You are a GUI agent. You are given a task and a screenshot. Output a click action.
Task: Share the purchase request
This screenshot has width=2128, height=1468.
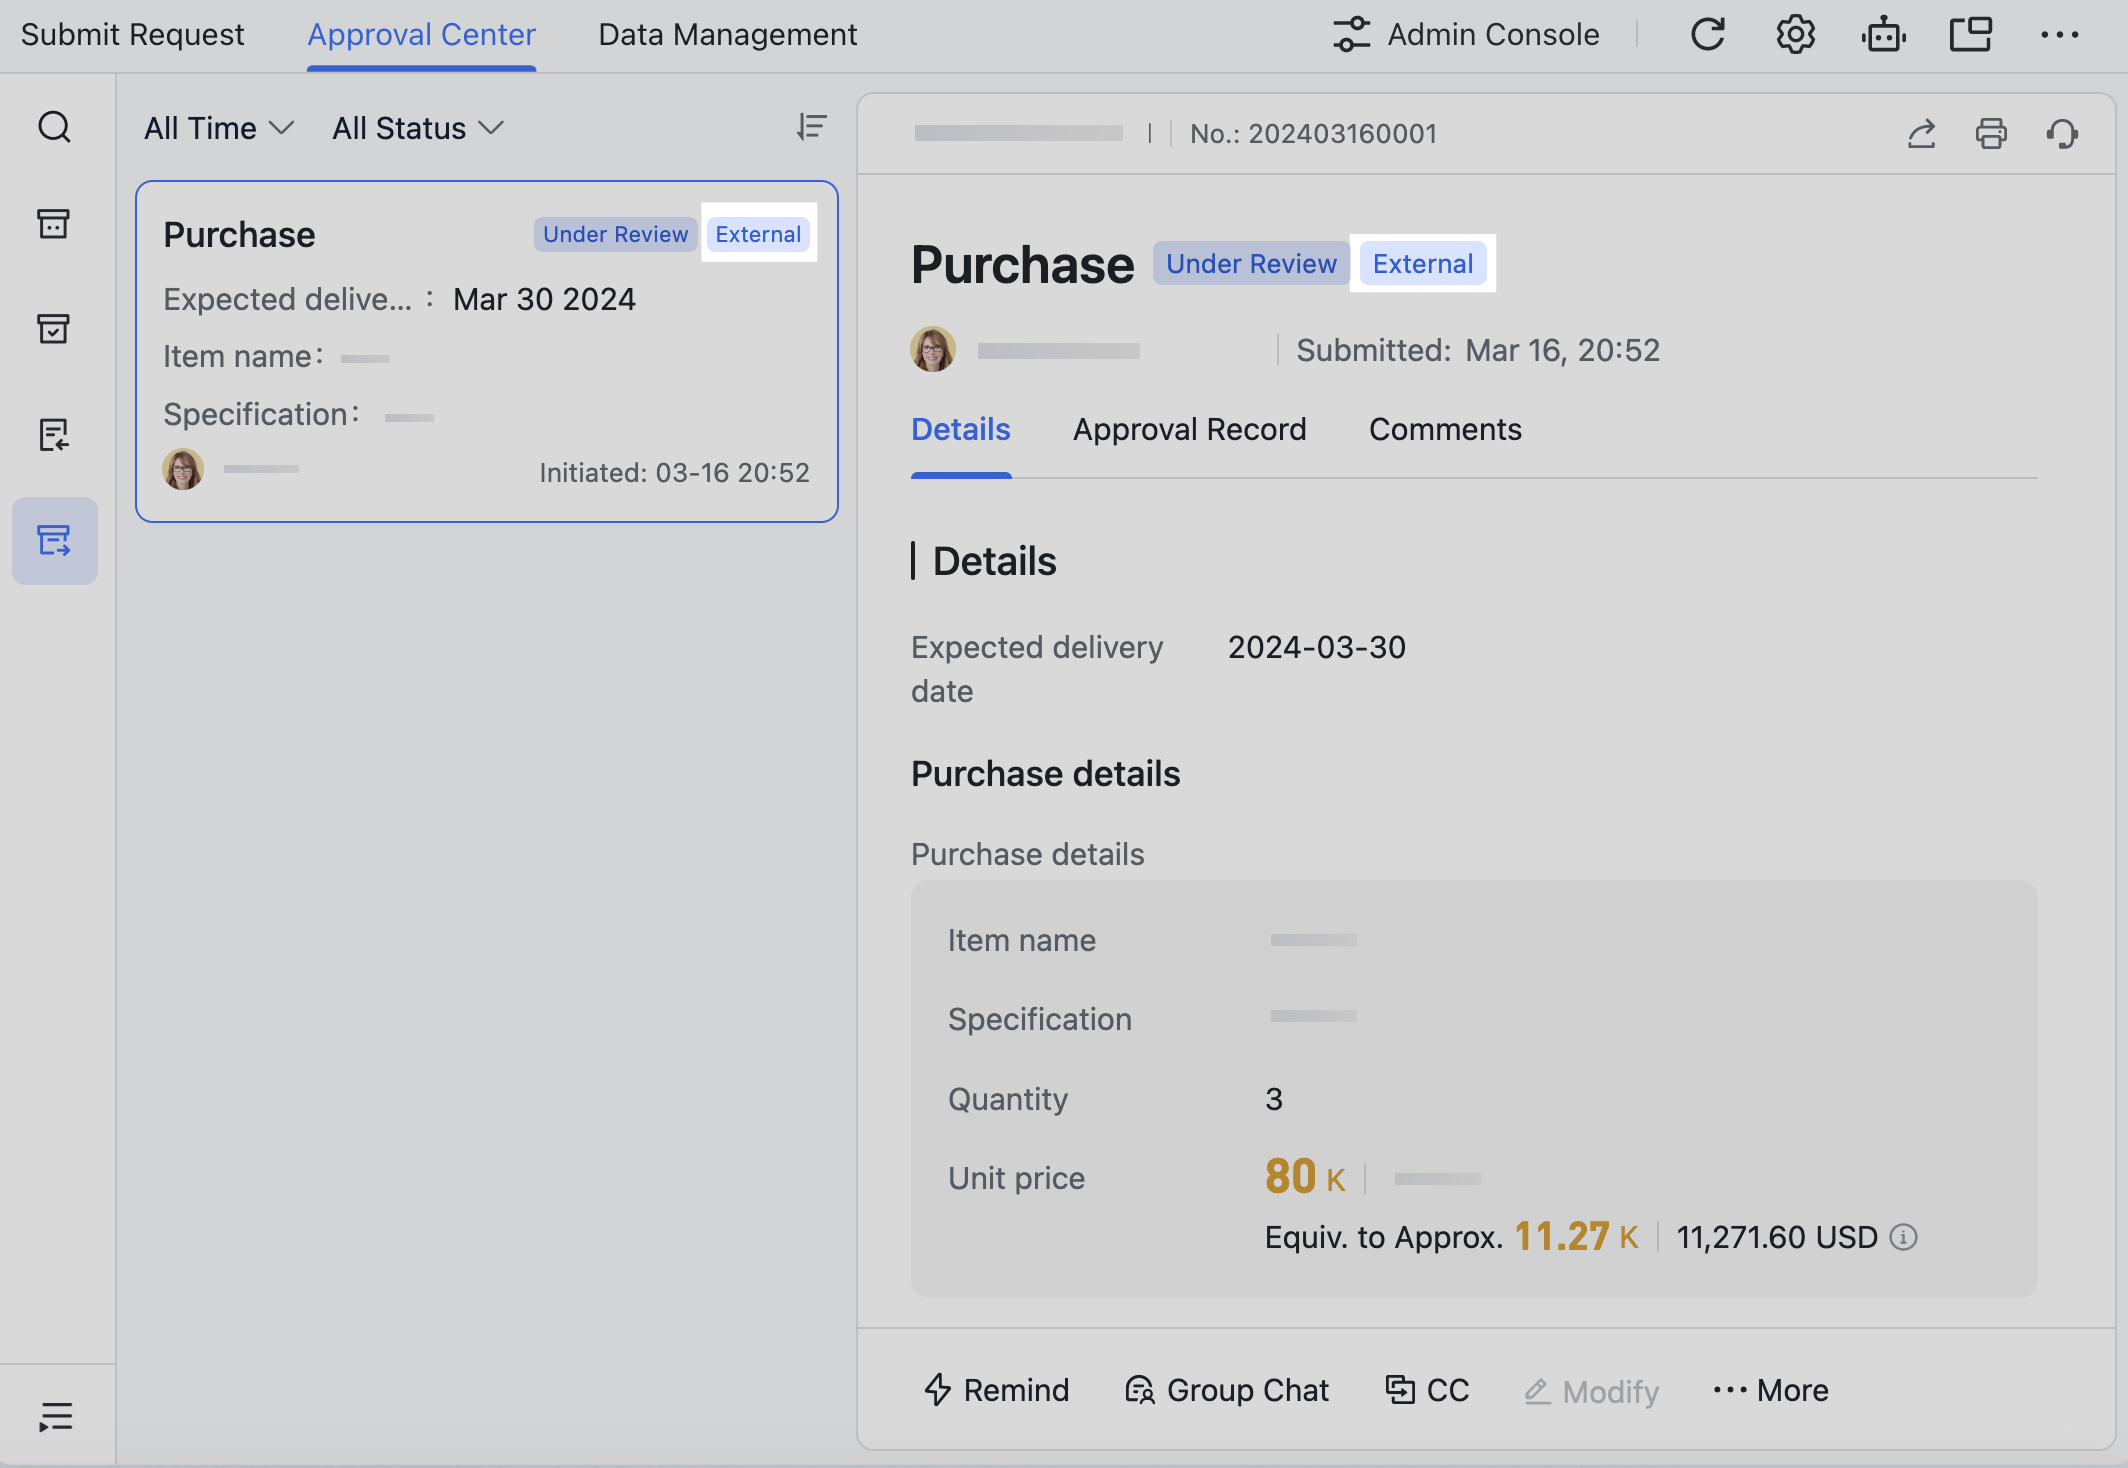(x=1921, y=133)
